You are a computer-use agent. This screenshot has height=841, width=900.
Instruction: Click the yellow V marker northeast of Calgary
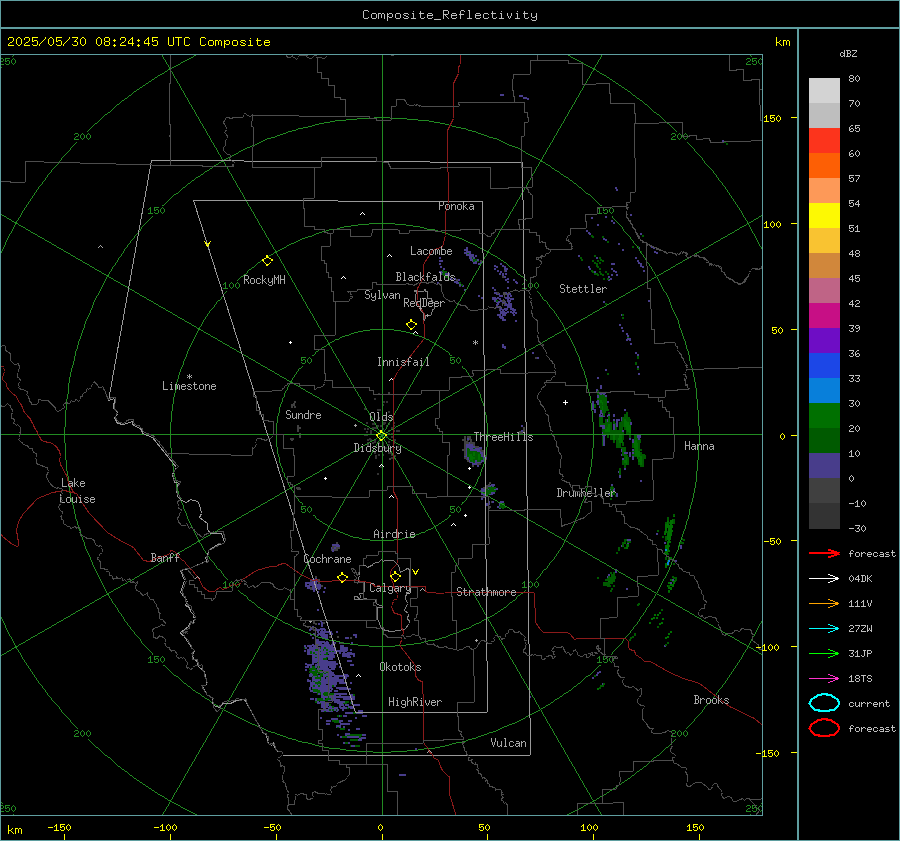(x=416, y=572)
